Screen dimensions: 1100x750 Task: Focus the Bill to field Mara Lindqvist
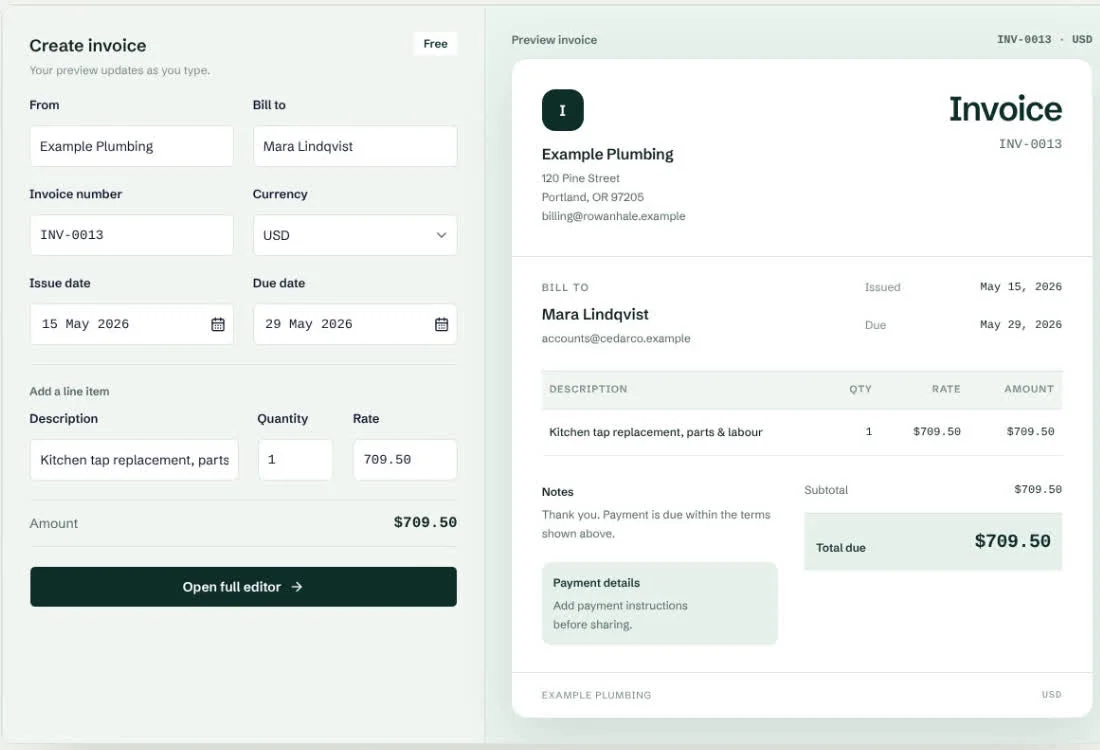[x=355, y=146]
